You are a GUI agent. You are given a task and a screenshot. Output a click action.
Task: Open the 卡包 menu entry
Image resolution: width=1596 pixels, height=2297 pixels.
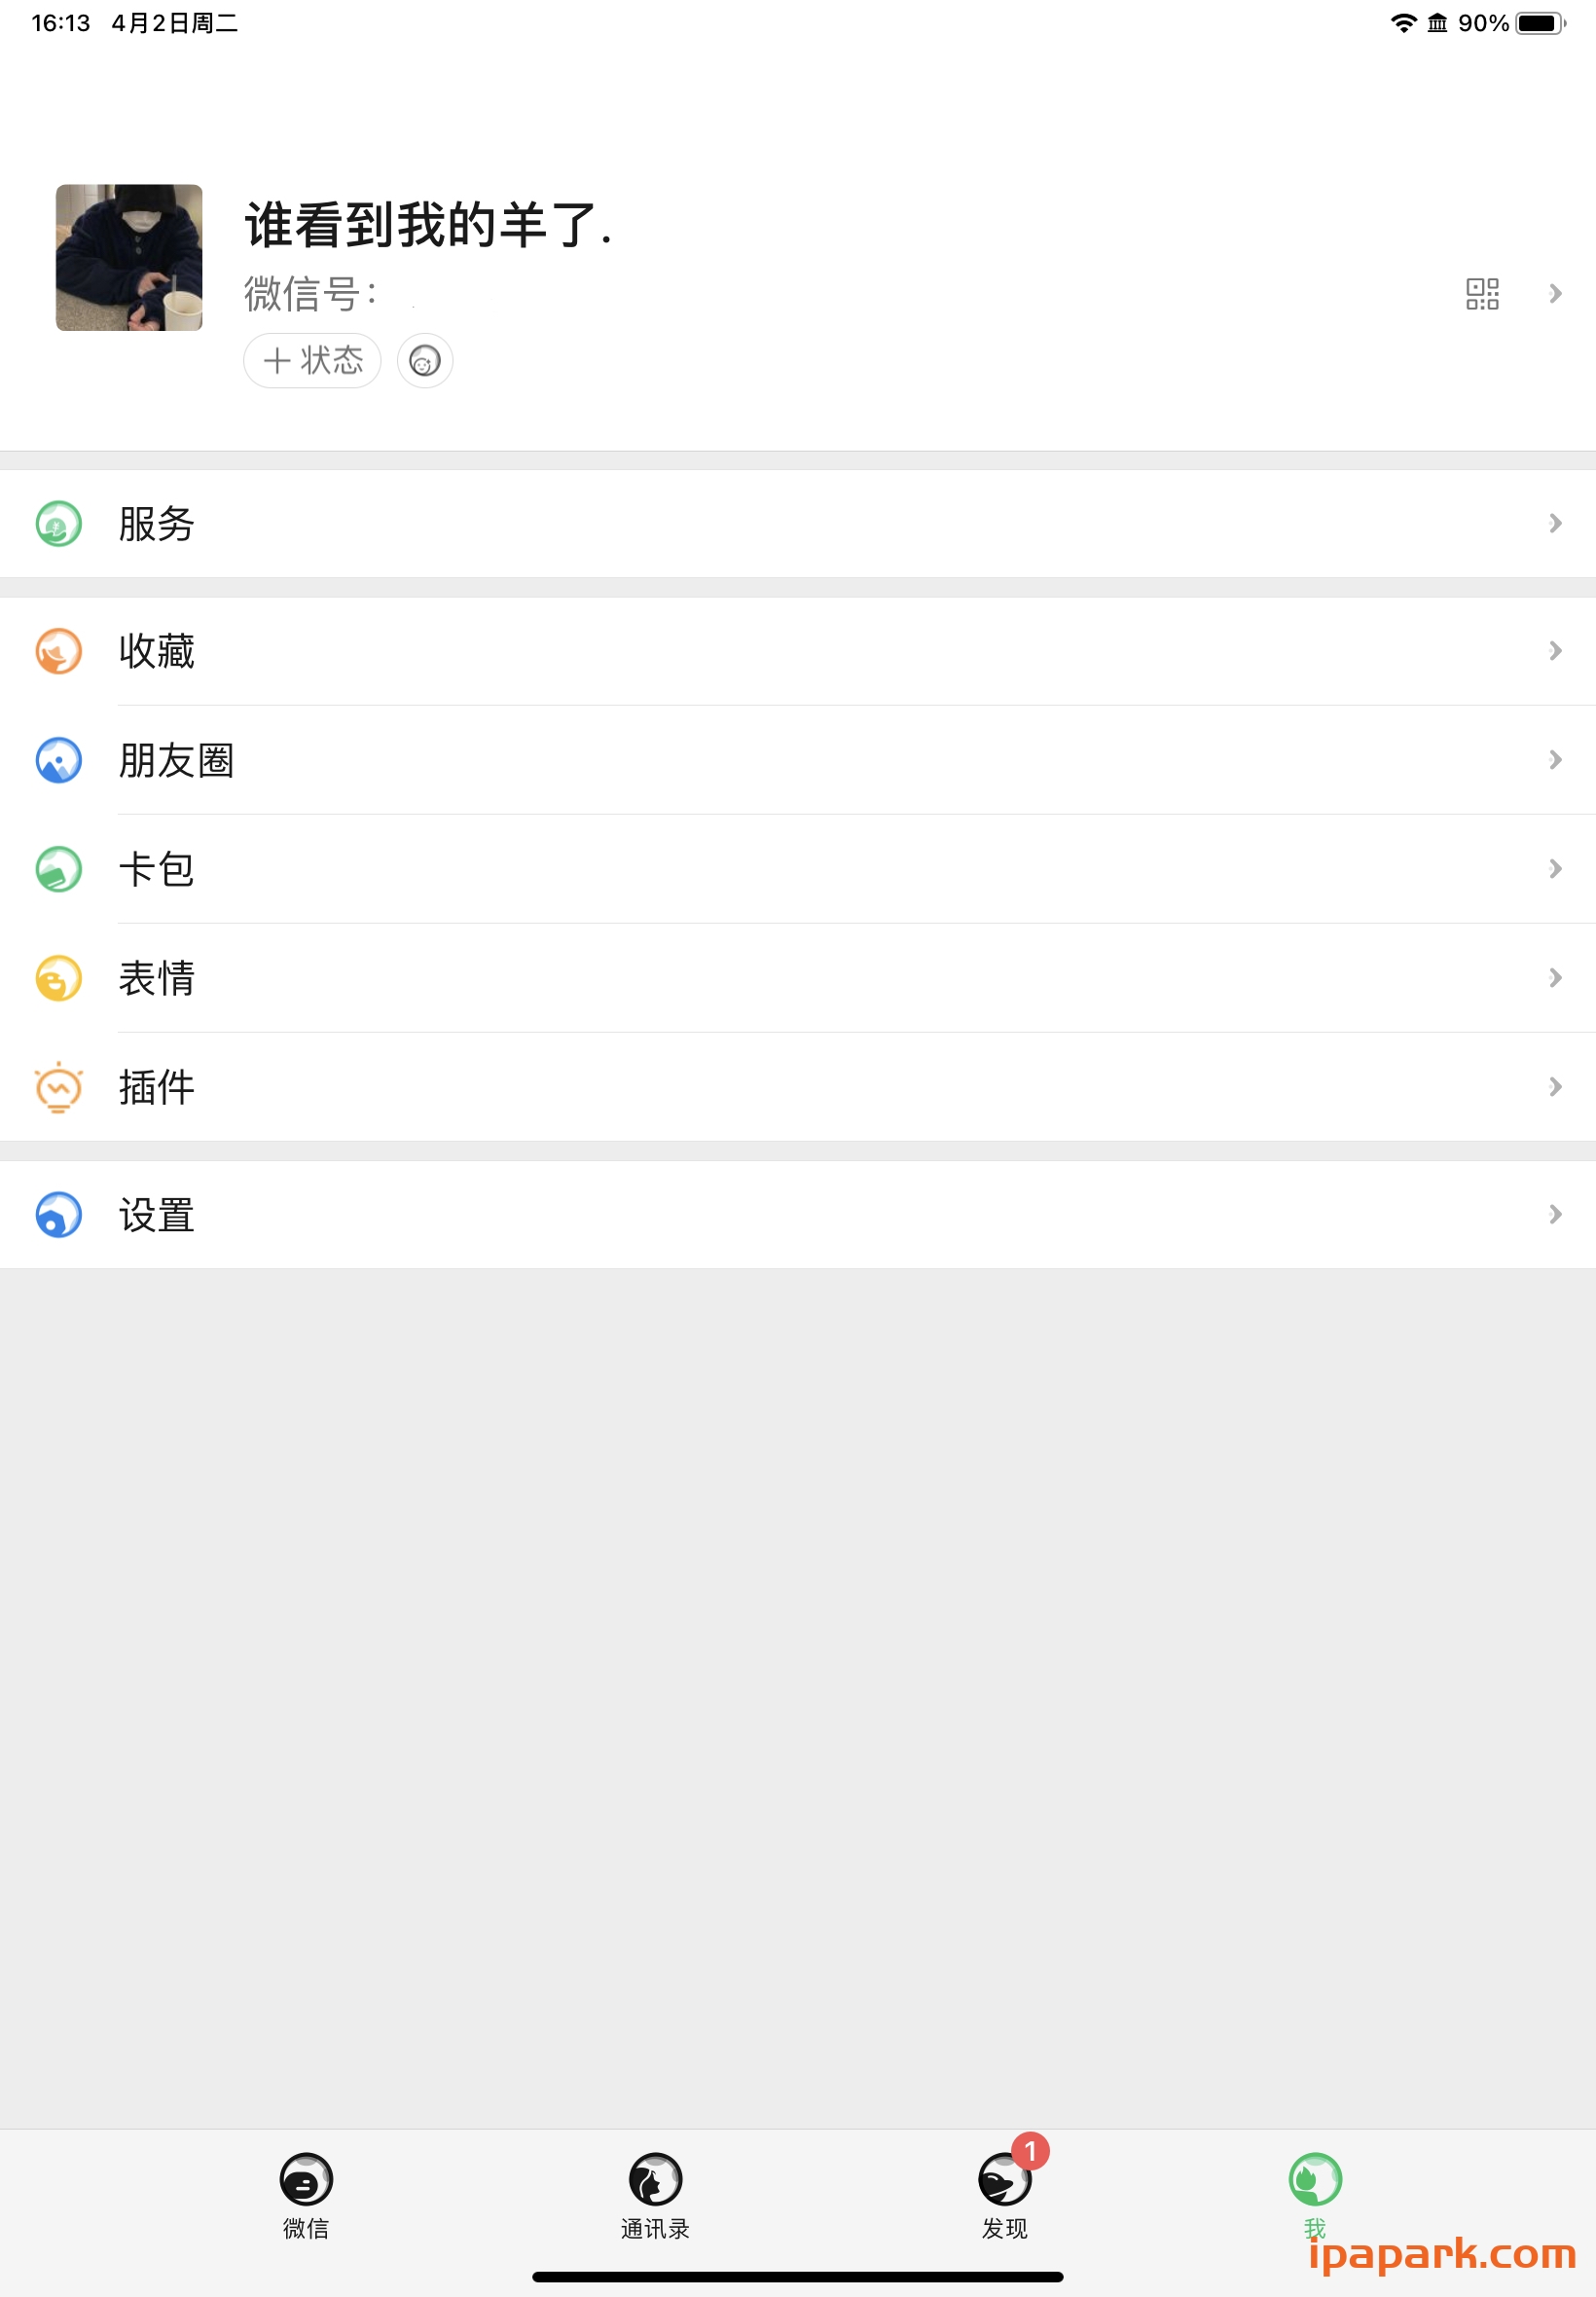[157, 869]
